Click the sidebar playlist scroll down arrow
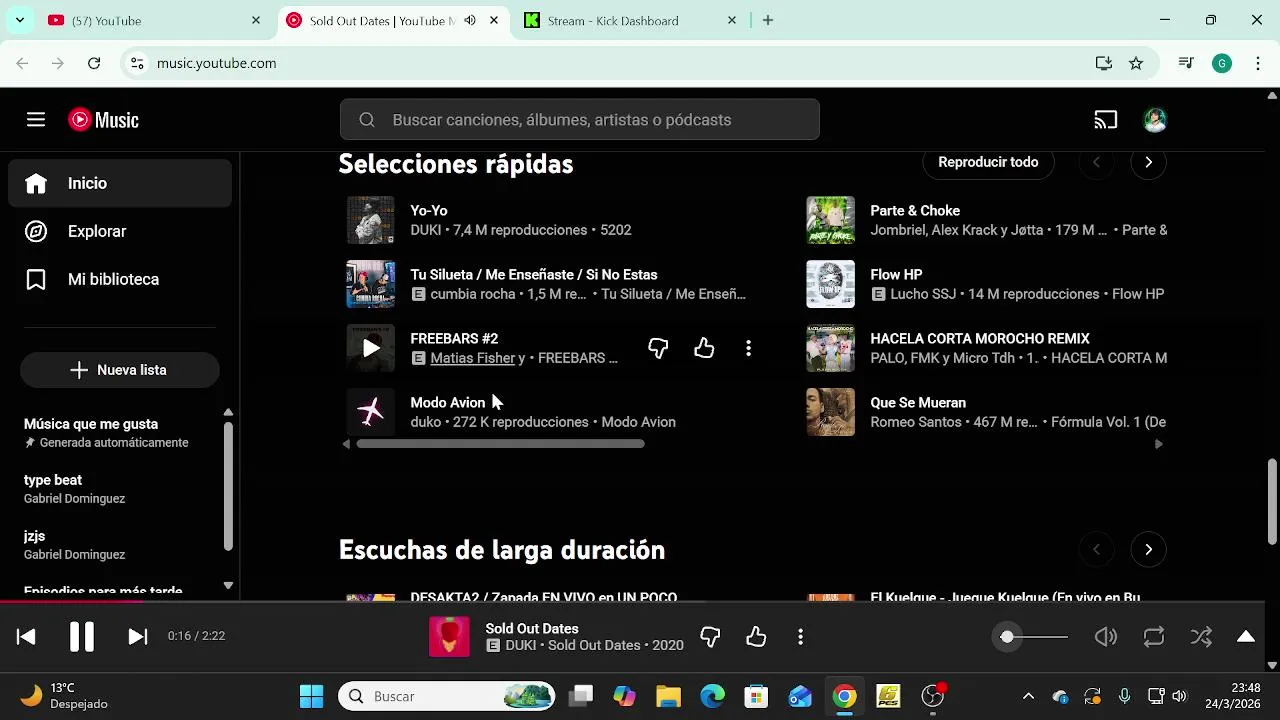Screen dimensions: 1280x720 click(x=228, y=586)
